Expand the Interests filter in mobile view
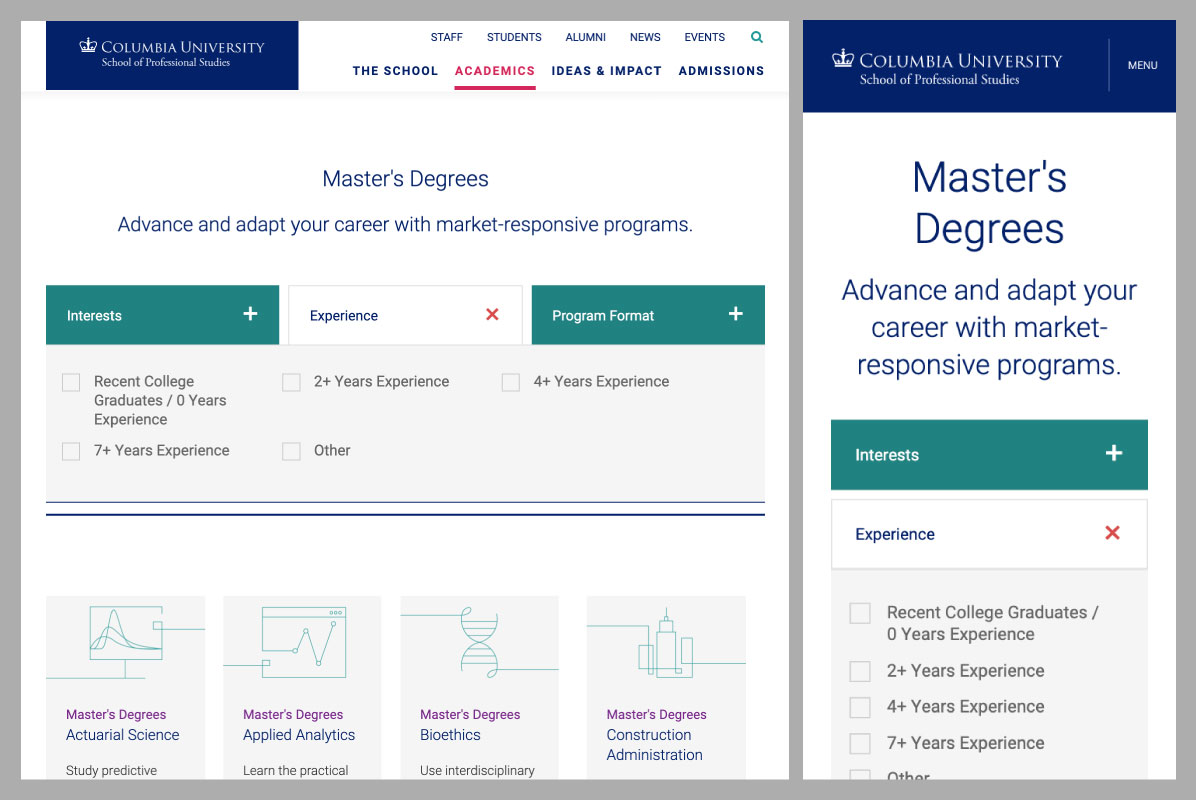This screenshot has width=1196, height=800. coord(989,455)
